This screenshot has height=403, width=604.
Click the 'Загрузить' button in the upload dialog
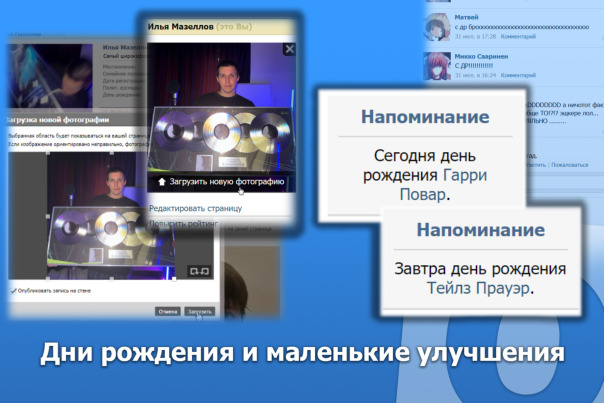coord(200,311)
